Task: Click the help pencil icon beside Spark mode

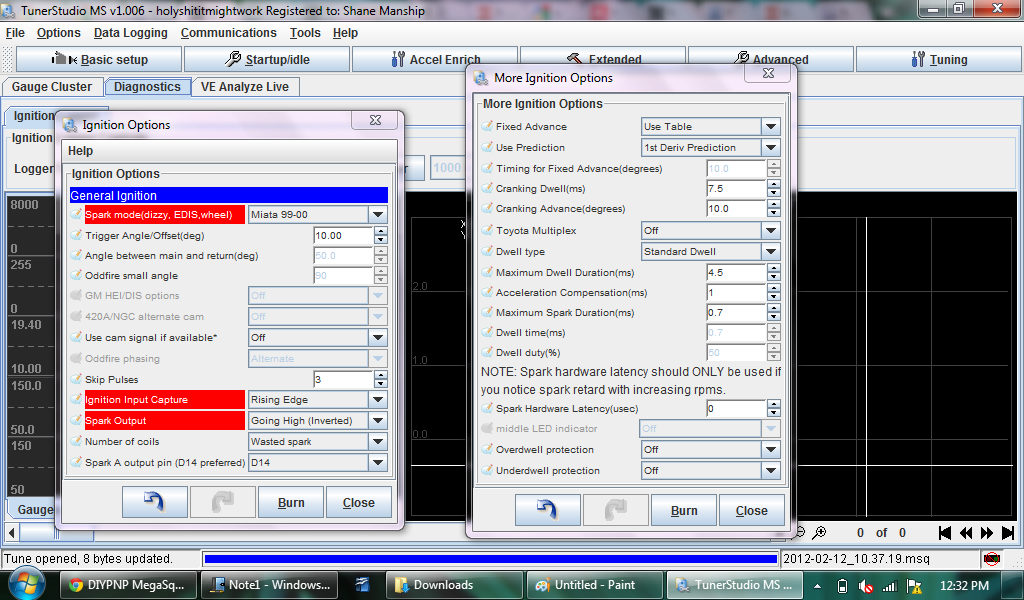Action: point(76,214)
